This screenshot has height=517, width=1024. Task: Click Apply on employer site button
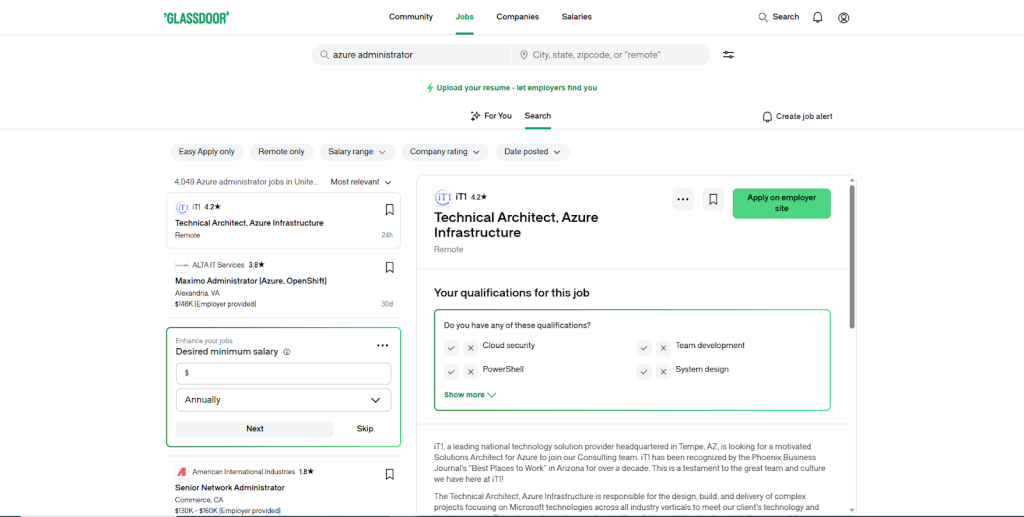tap(782, 203)
